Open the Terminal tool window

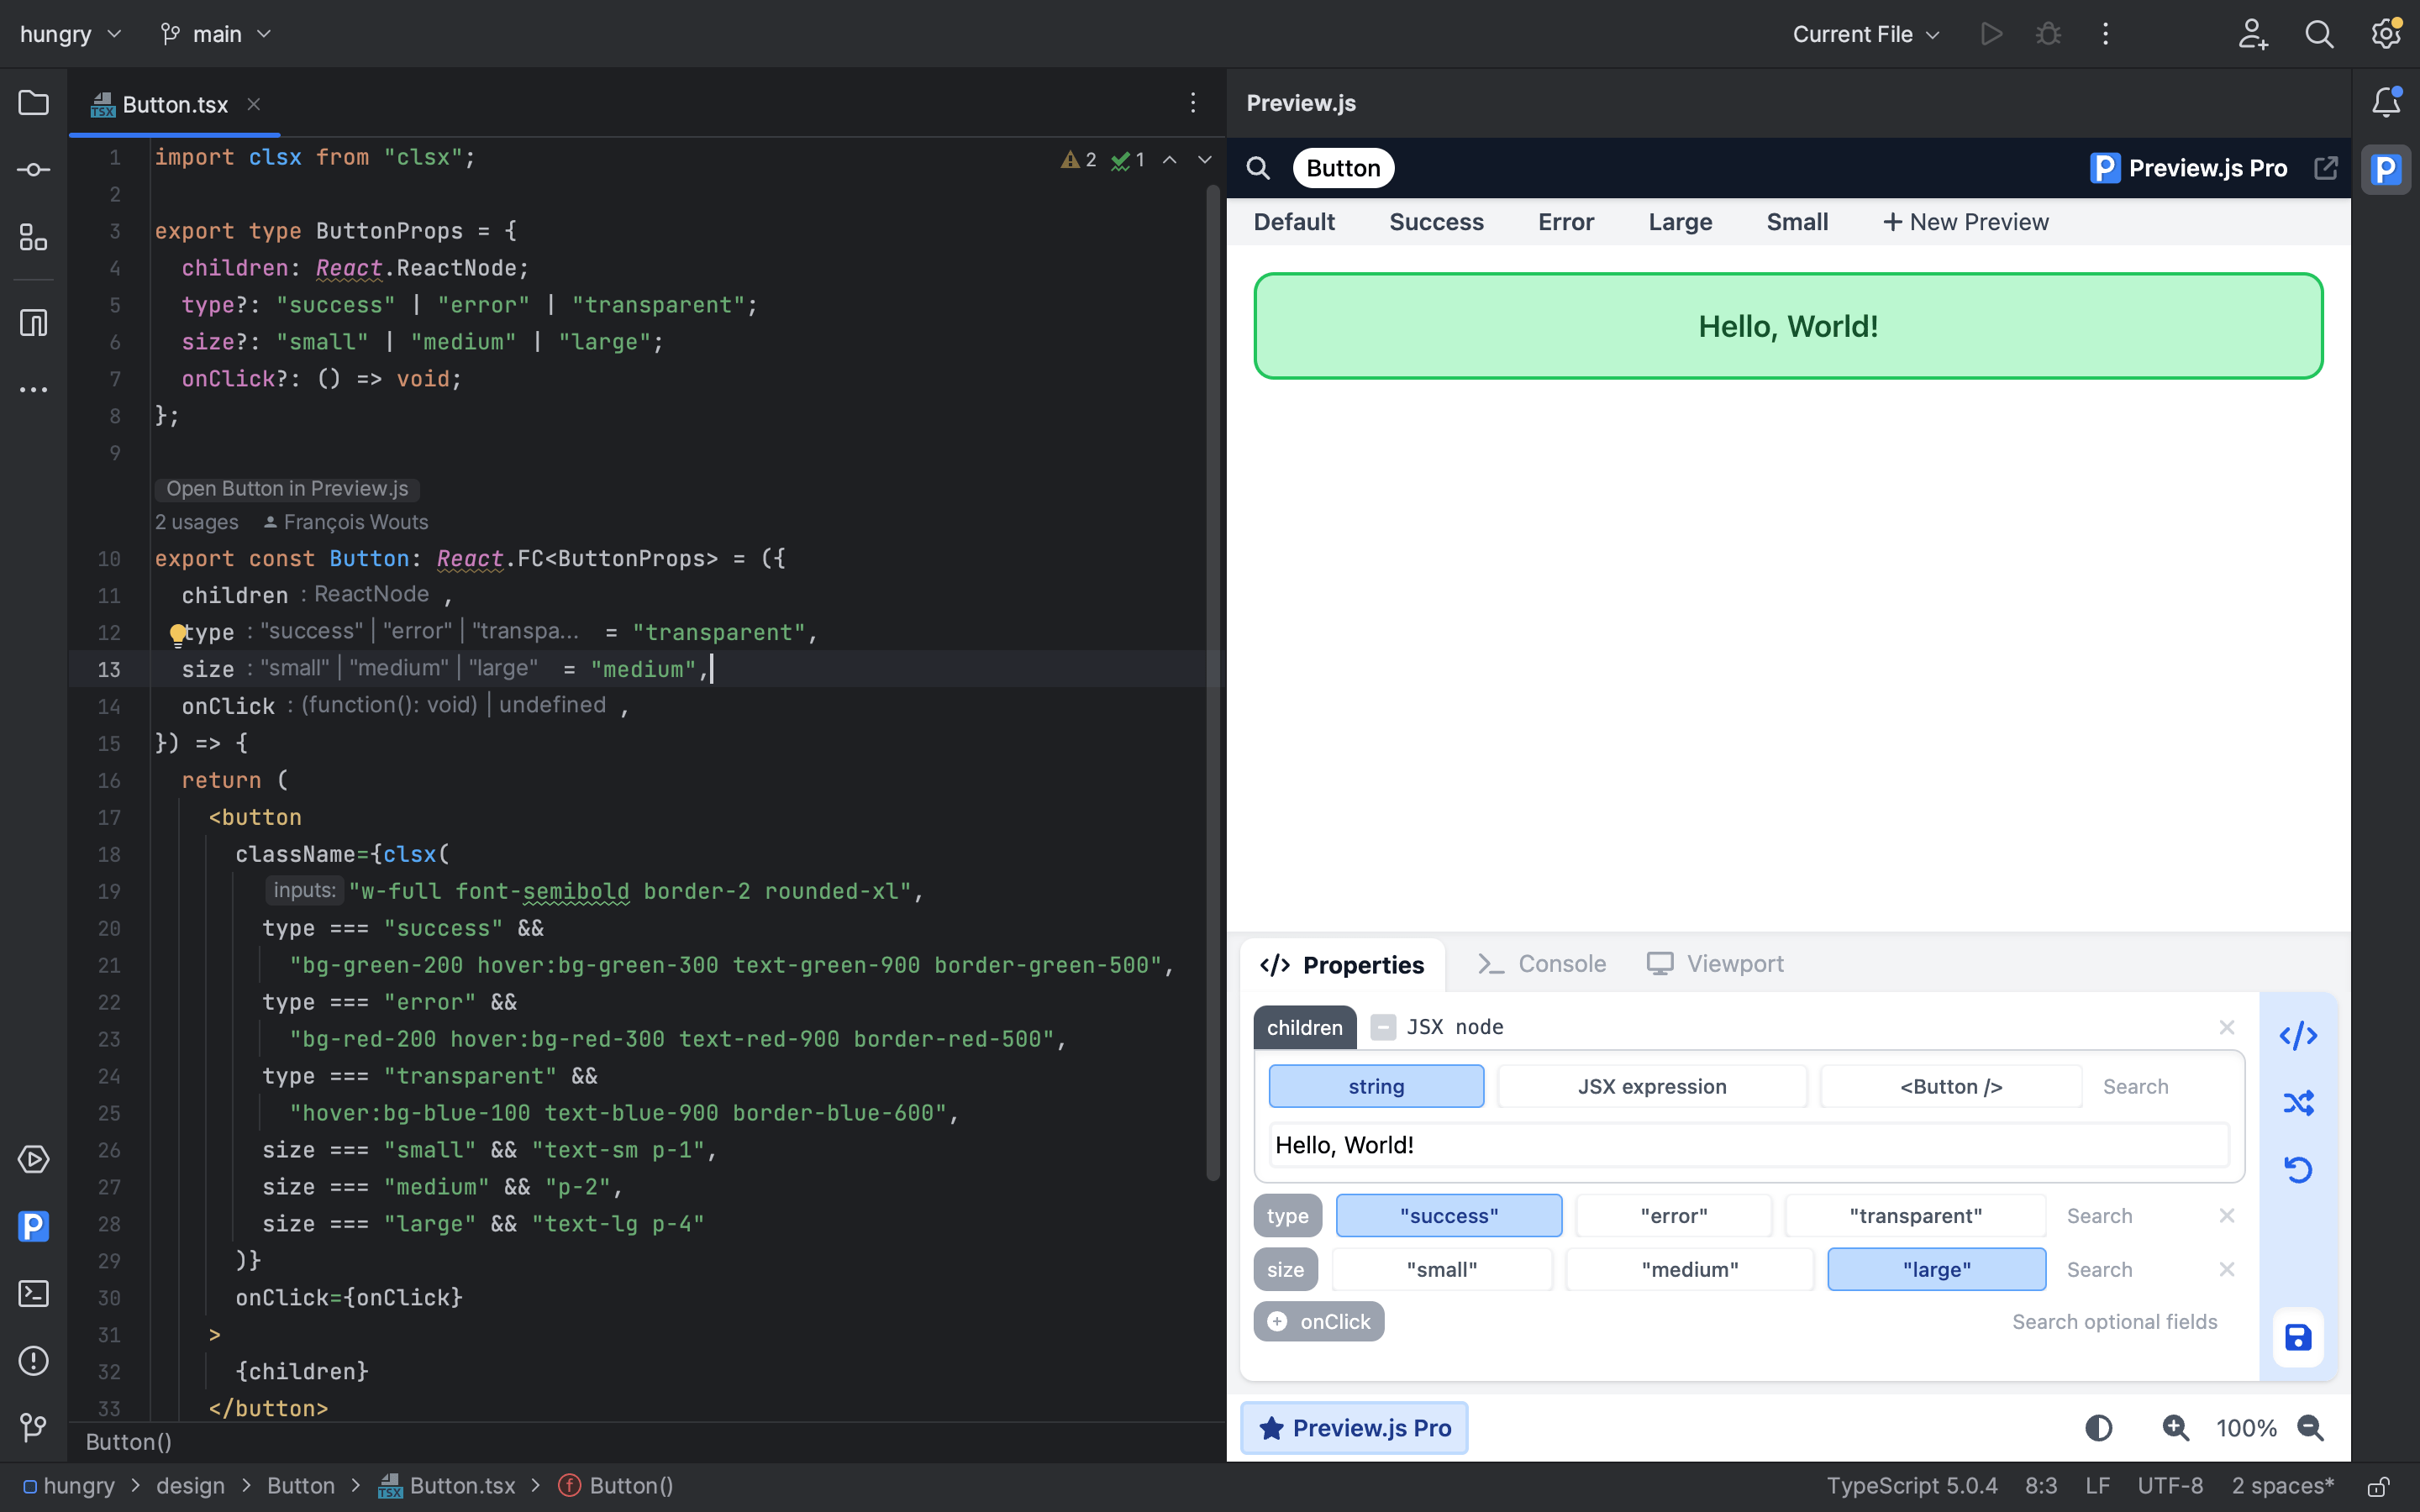click(x=33, y=1293)
